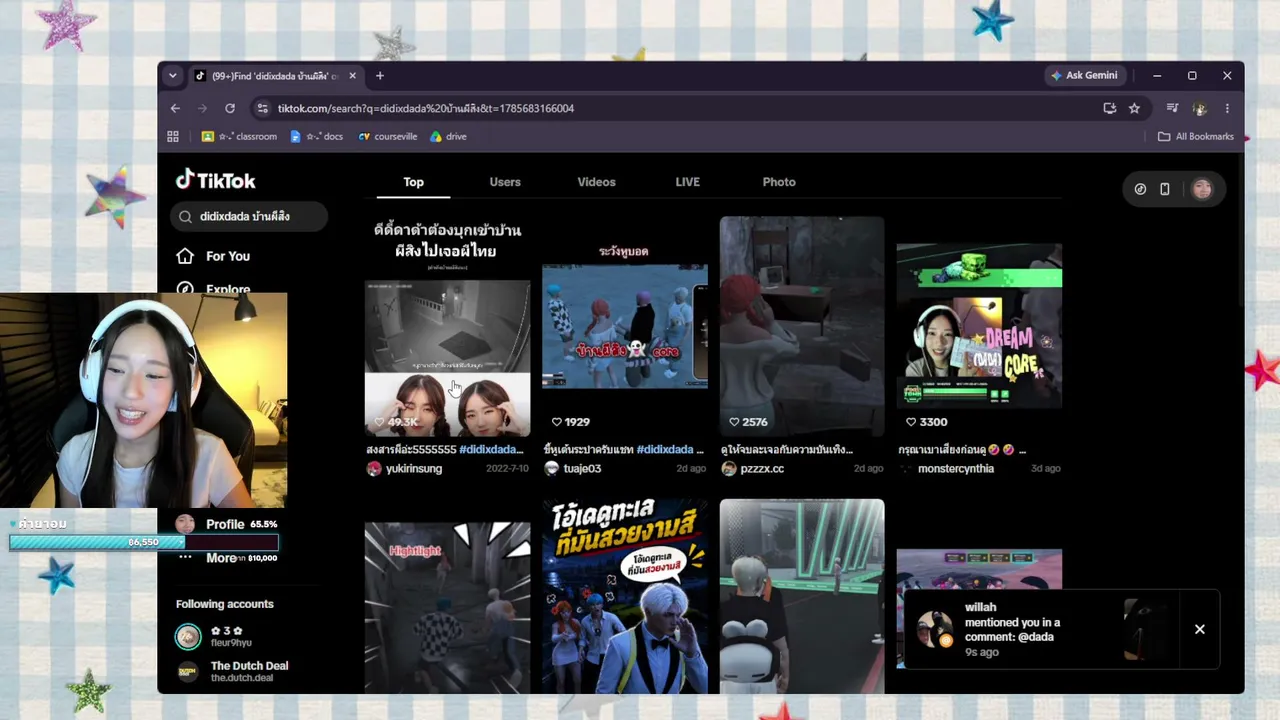
Task: Open the Chrome apps grid shortcut
Action: pos(173,136)
